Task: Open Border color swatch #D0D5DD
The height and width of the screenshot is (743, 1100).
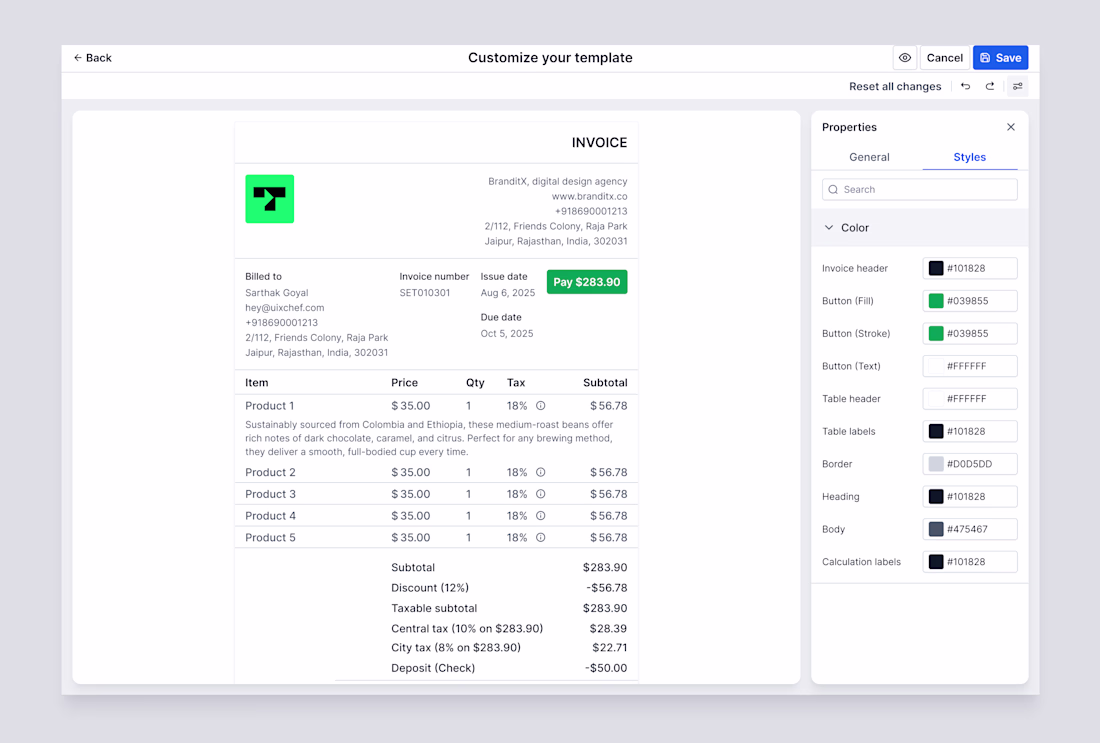Action: point(936,464)
